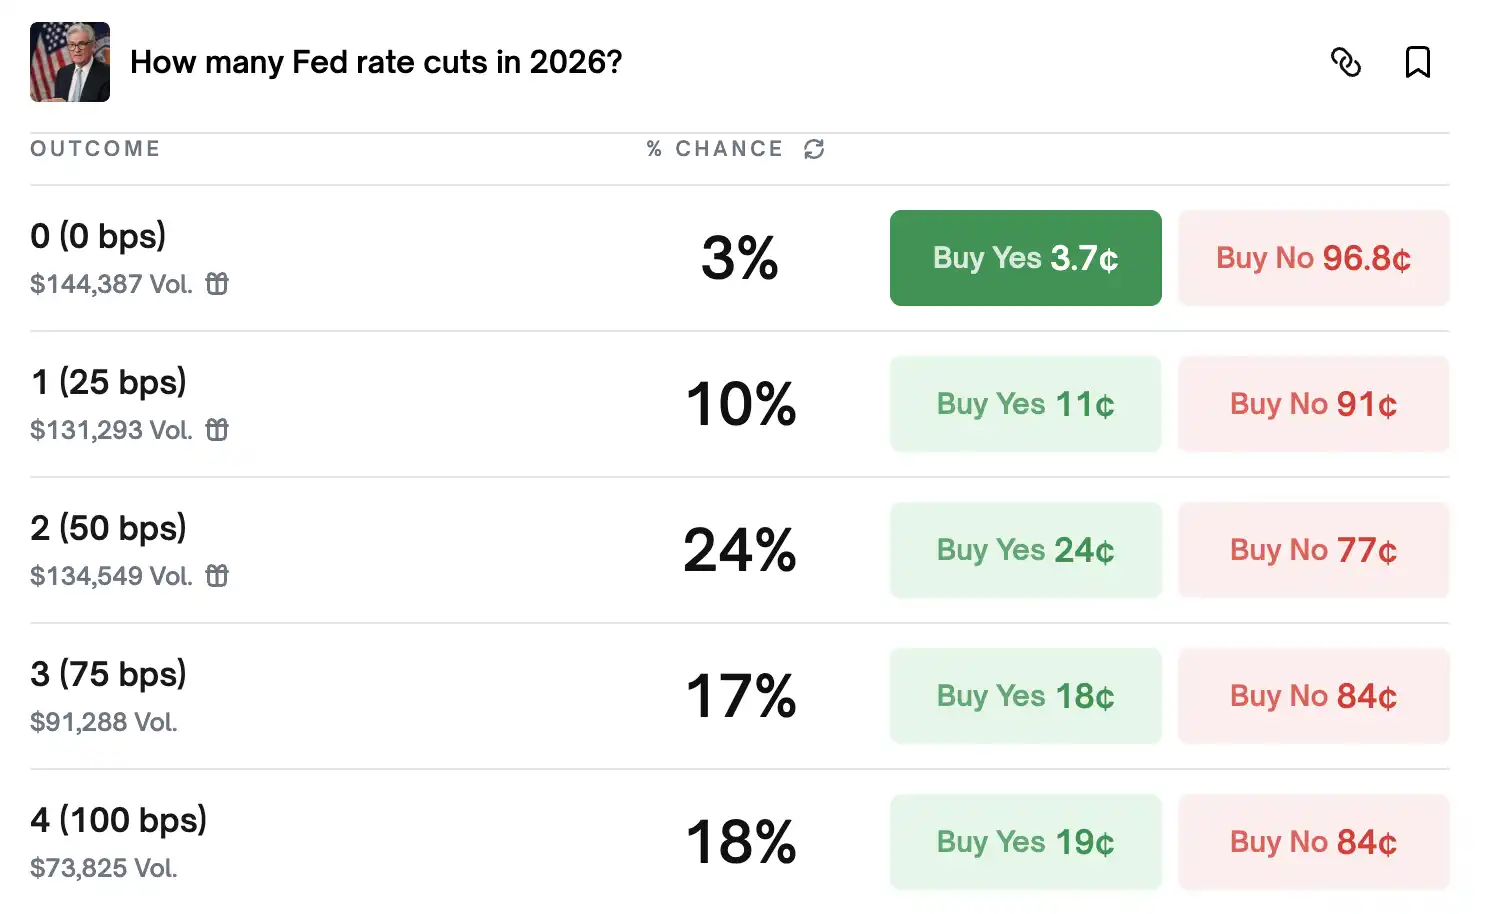1486x914 pixels.
Task: Buy Yes at 19¢ for four cuts
Action: point(1025,842)
